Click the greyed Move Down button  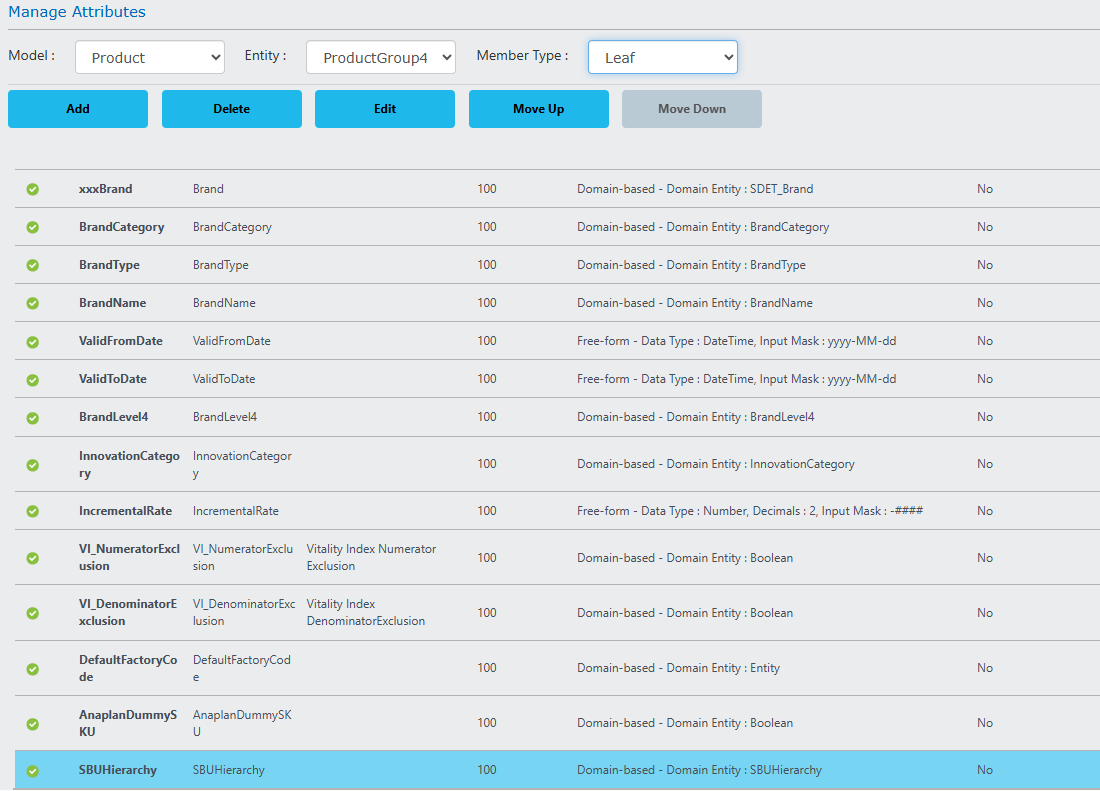[x=692, y=109]
